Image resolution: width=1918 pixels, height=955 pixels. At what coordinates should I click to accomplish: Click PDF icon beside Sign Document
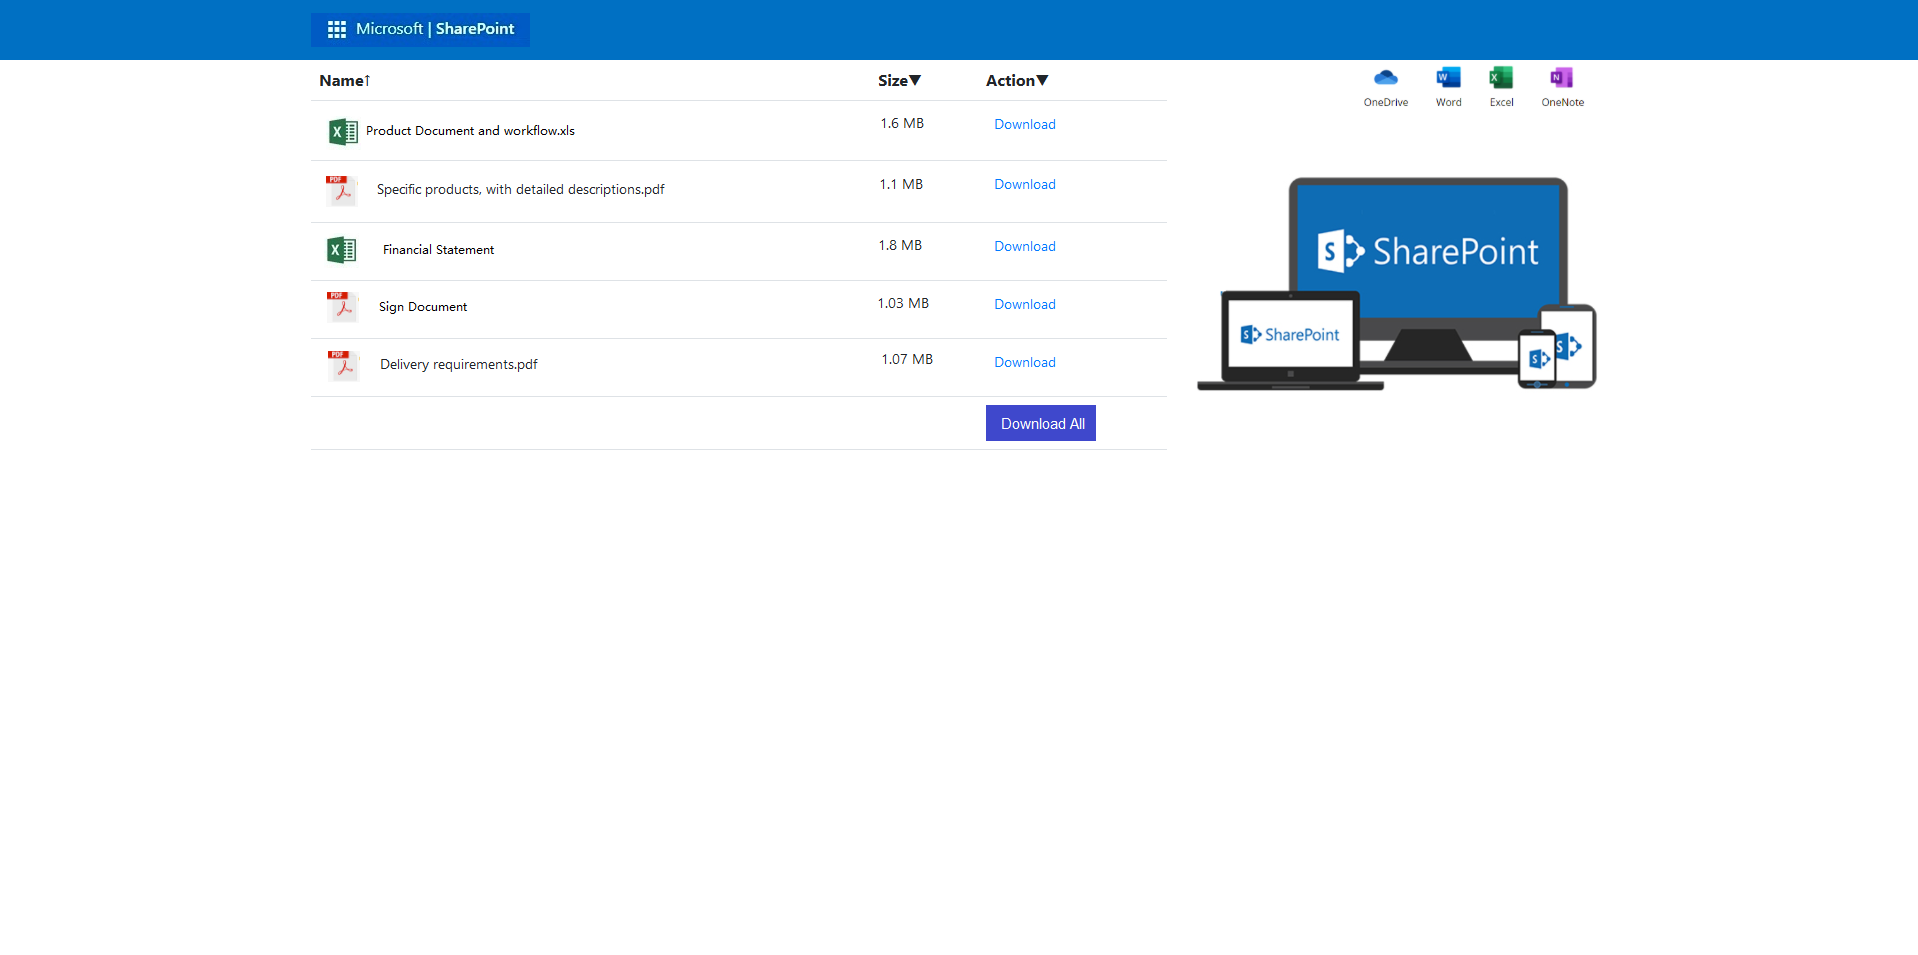point(343,307)
